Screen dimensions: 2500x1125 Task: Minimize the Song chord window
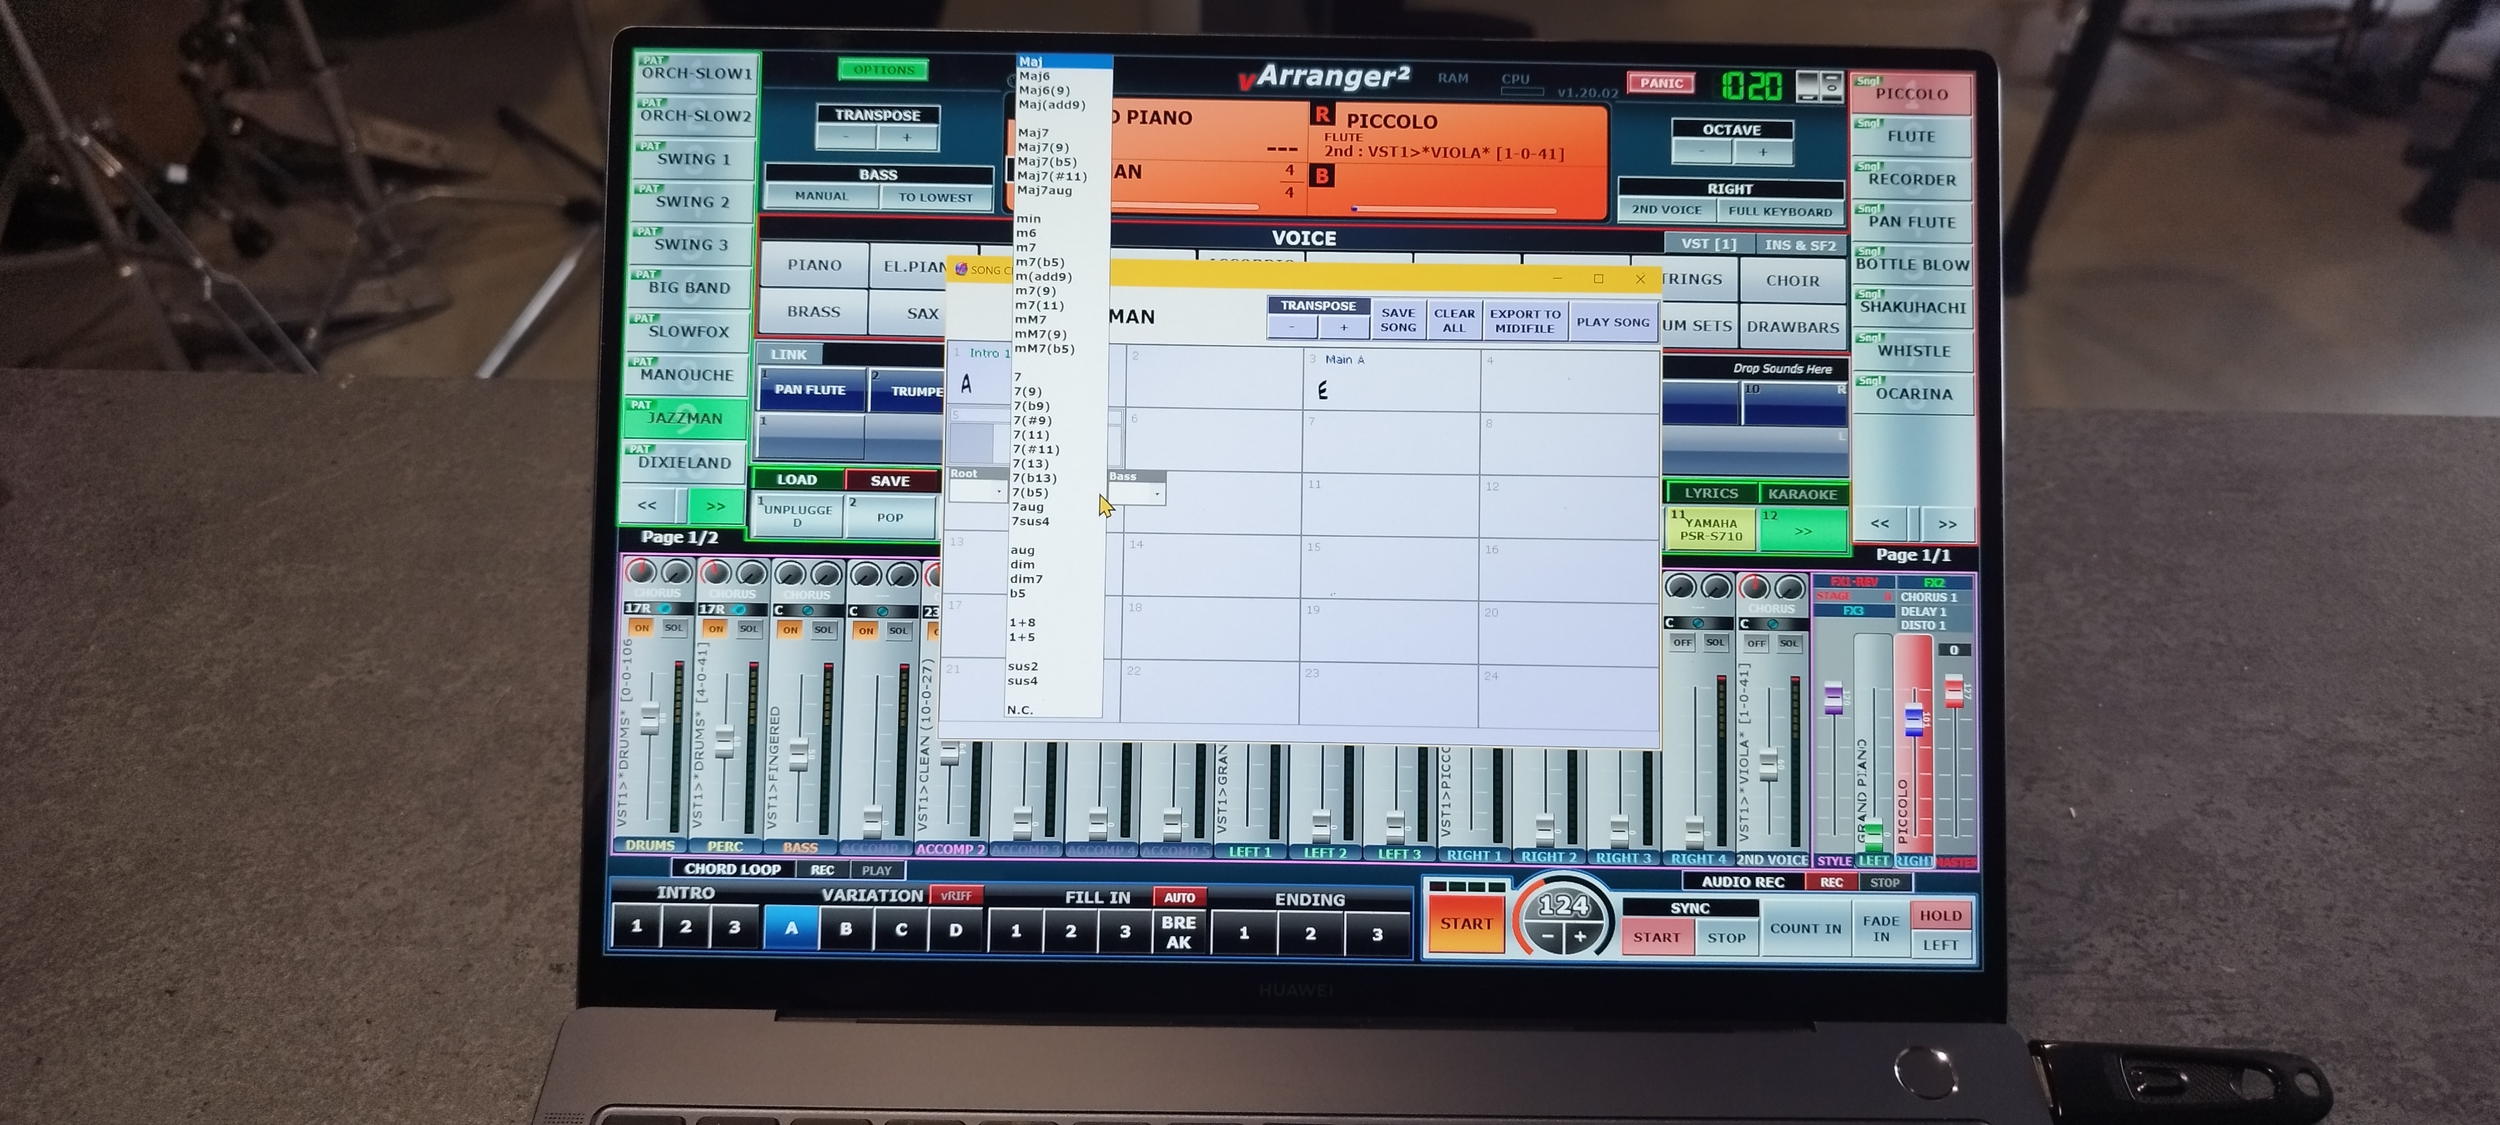tap(1557, 279)
